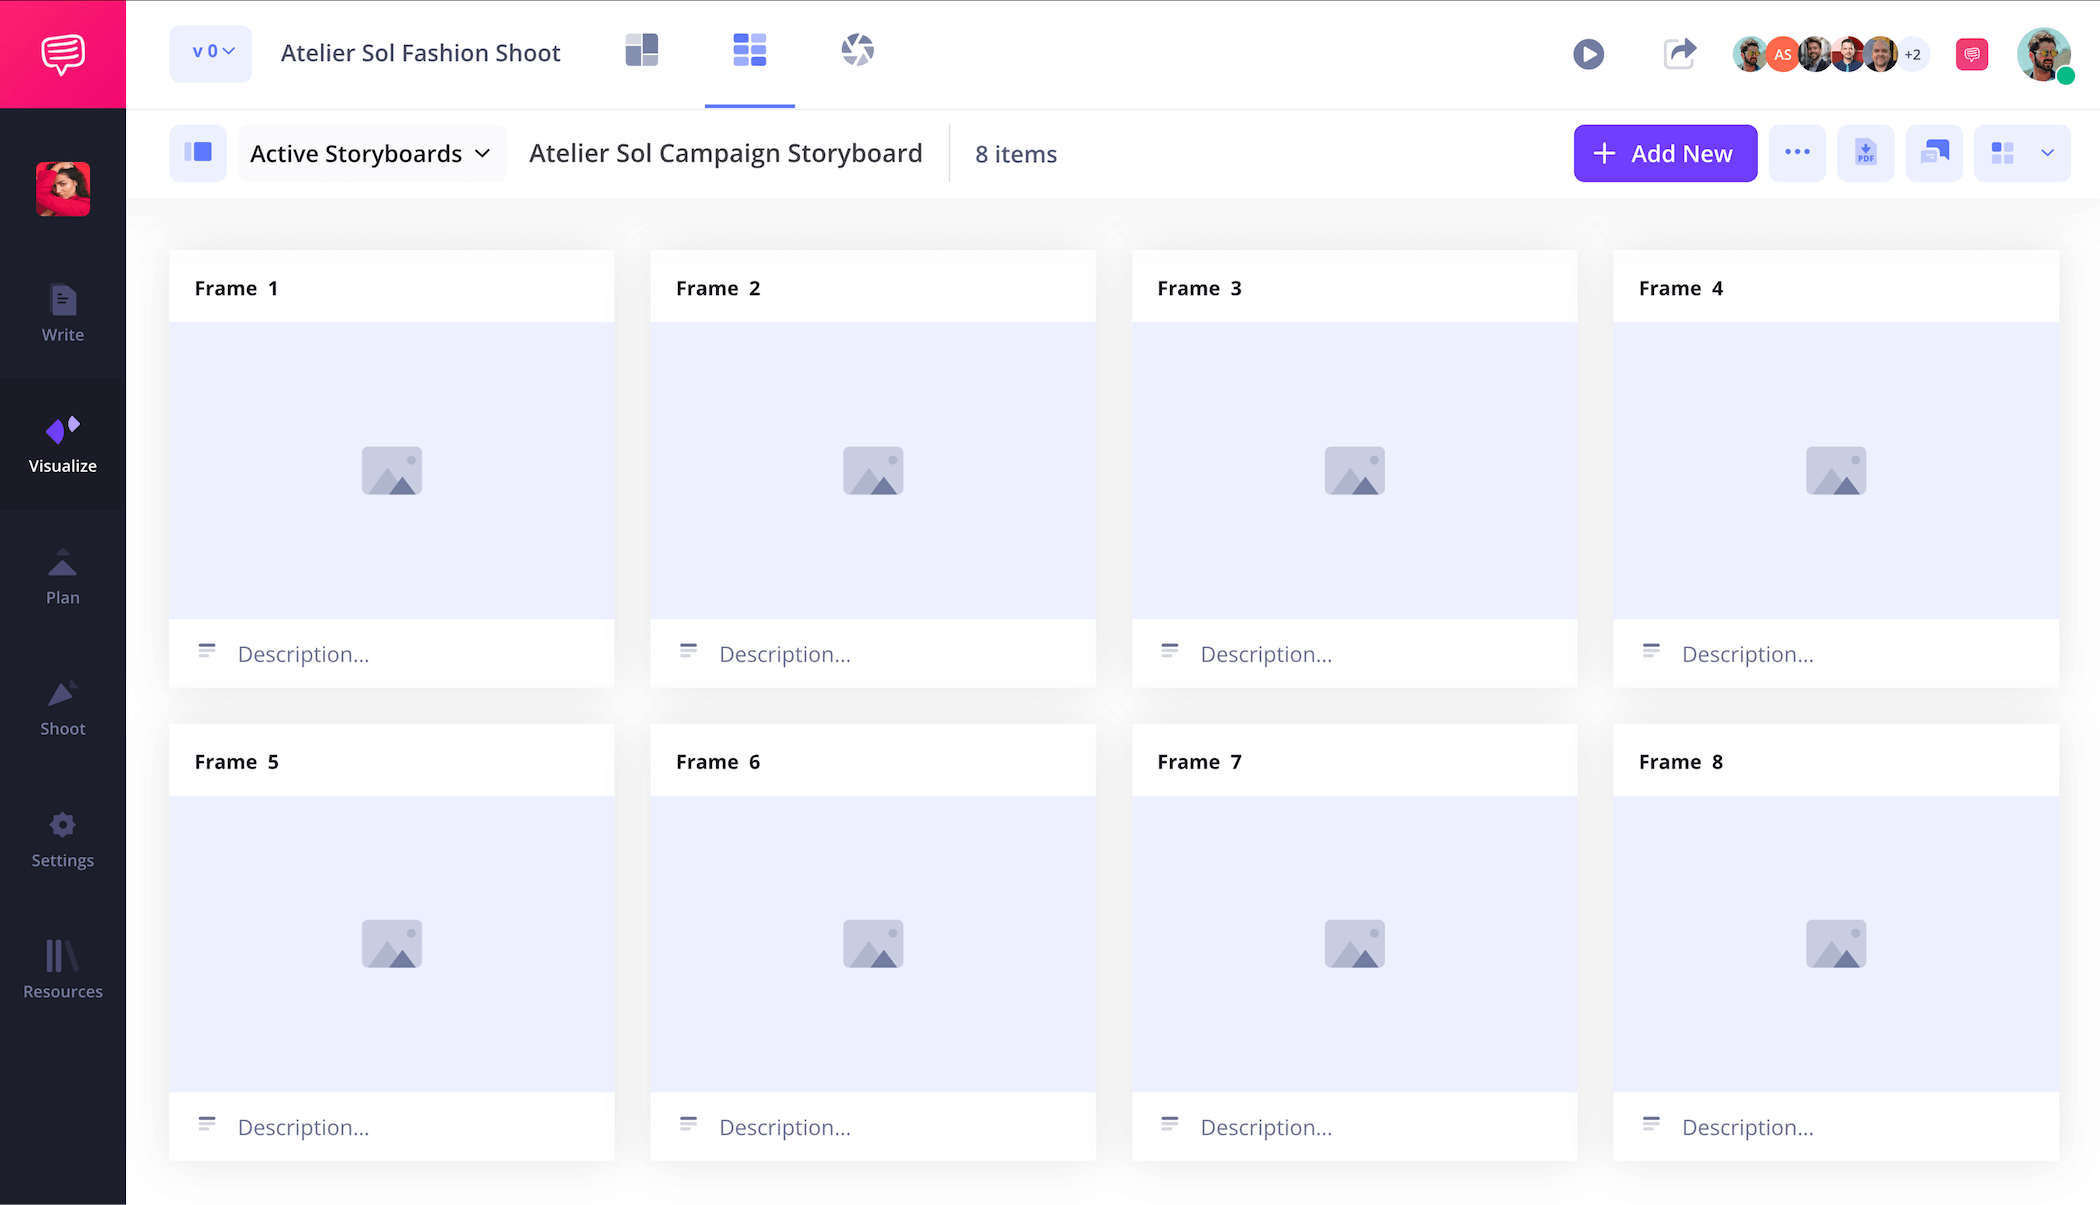Click the Add New button
This screenshot has height=1205, width=2100.
coord(1665,153)
